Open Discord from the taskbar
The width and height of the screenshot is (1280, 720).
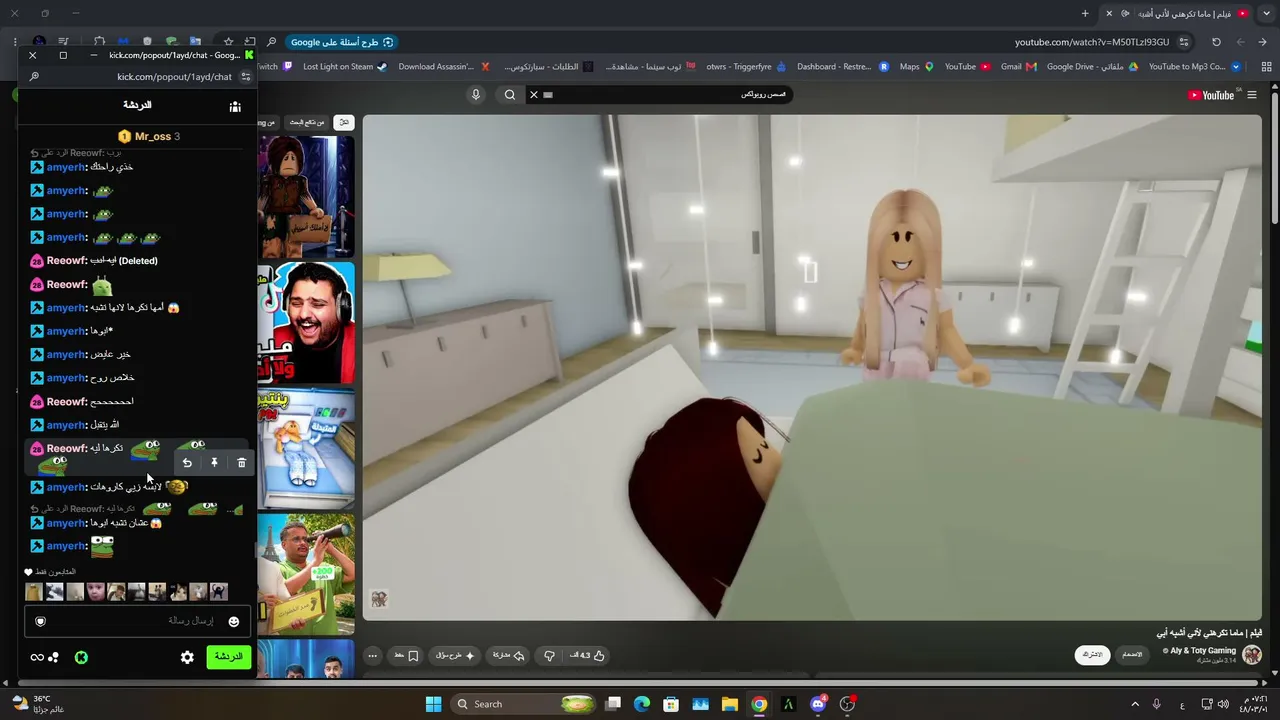pyautogui.click(x=818, y=704)
